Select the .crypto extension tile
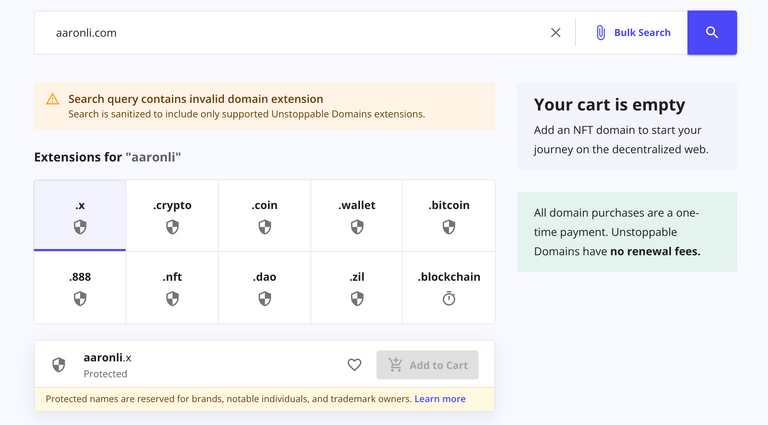The height and width of the screenshot is (425, 768). 172,215
